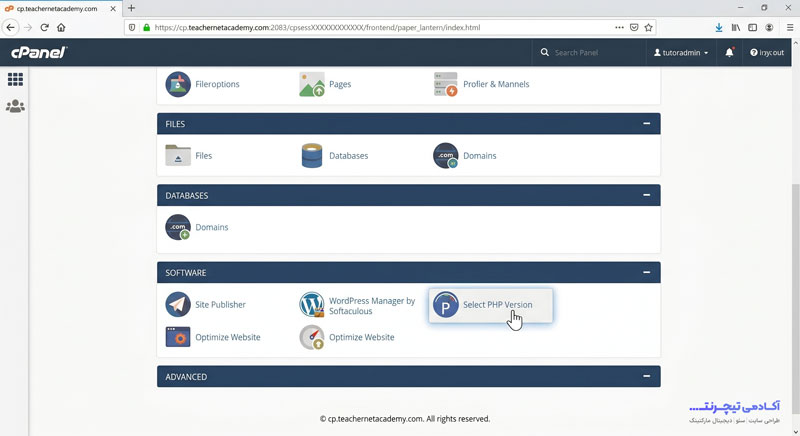Open the sidebar apps grid icon
Viewport: 800px width, 436px height.
(x=15, y=79)
